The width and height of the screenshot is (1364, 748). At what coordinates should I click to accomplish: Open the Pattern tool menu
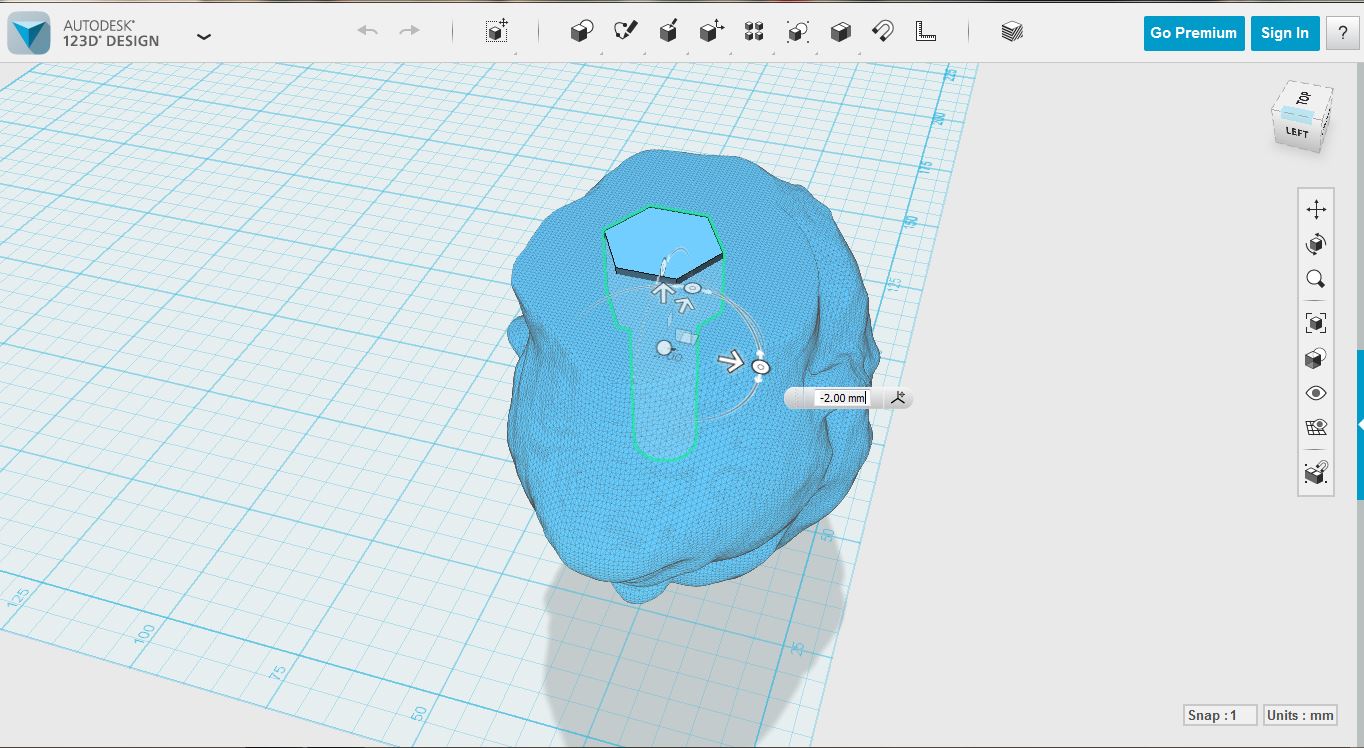click(754, 32)
